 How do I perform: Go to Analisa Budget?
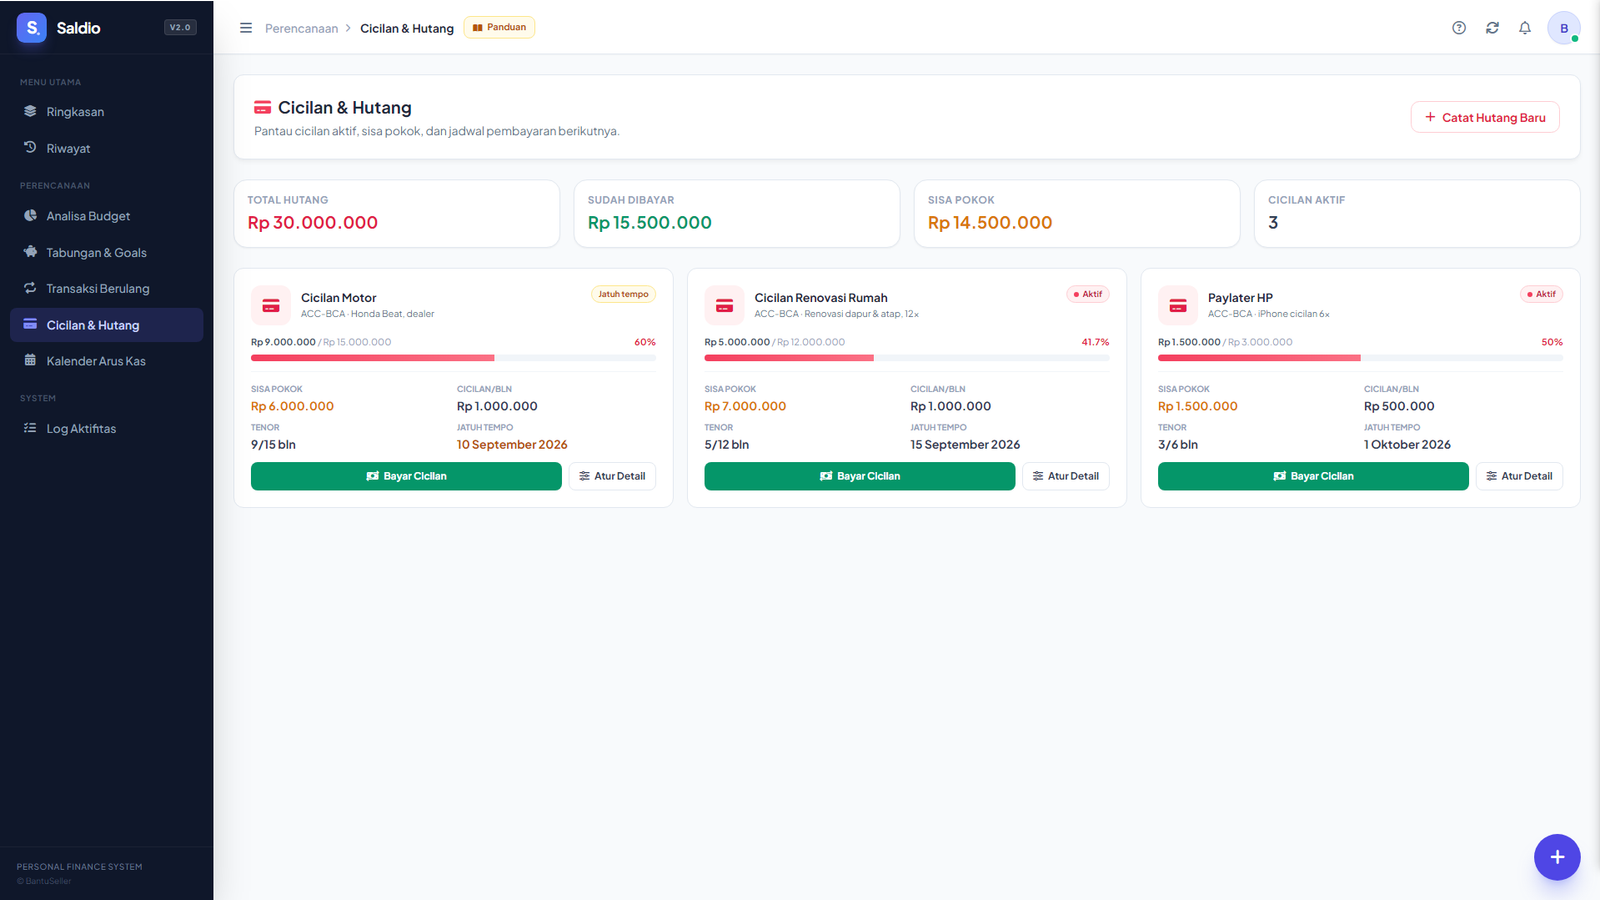click(x=107, y=216)
